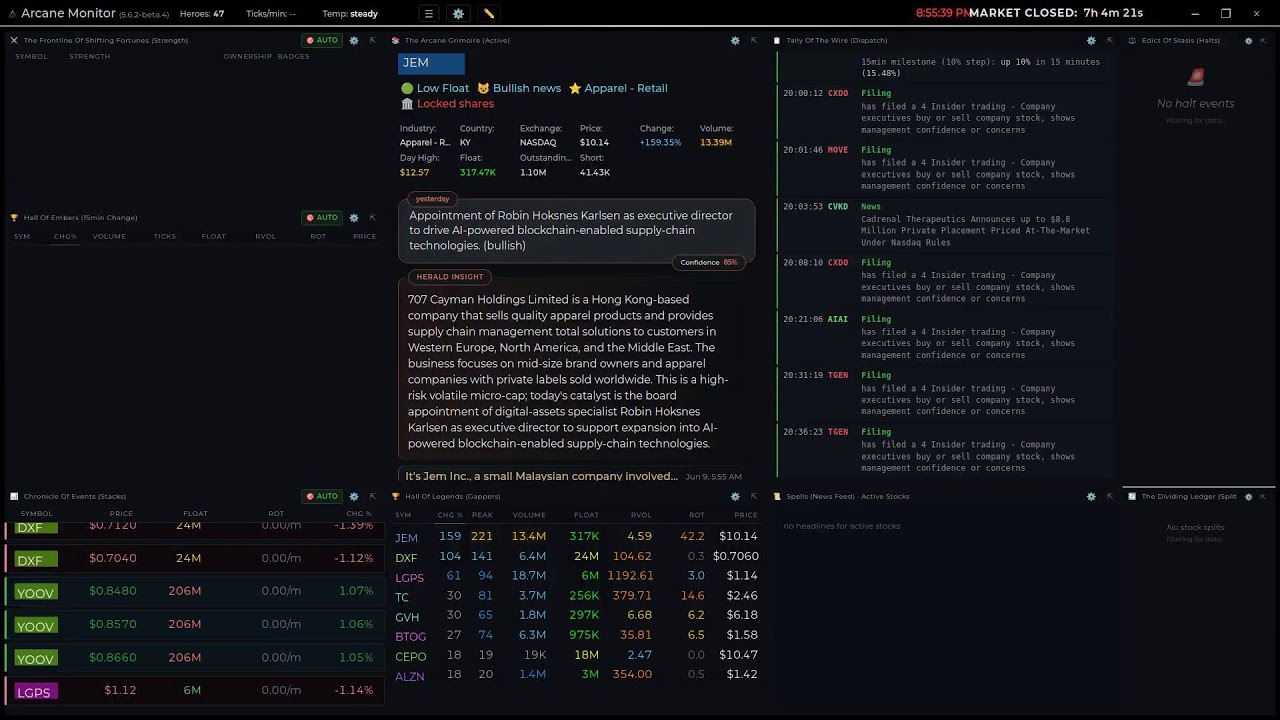Select BTOG row in Hall Of Legends
Image resolution: width=1280 pixels, height=720 pixels.
(576, 635)
